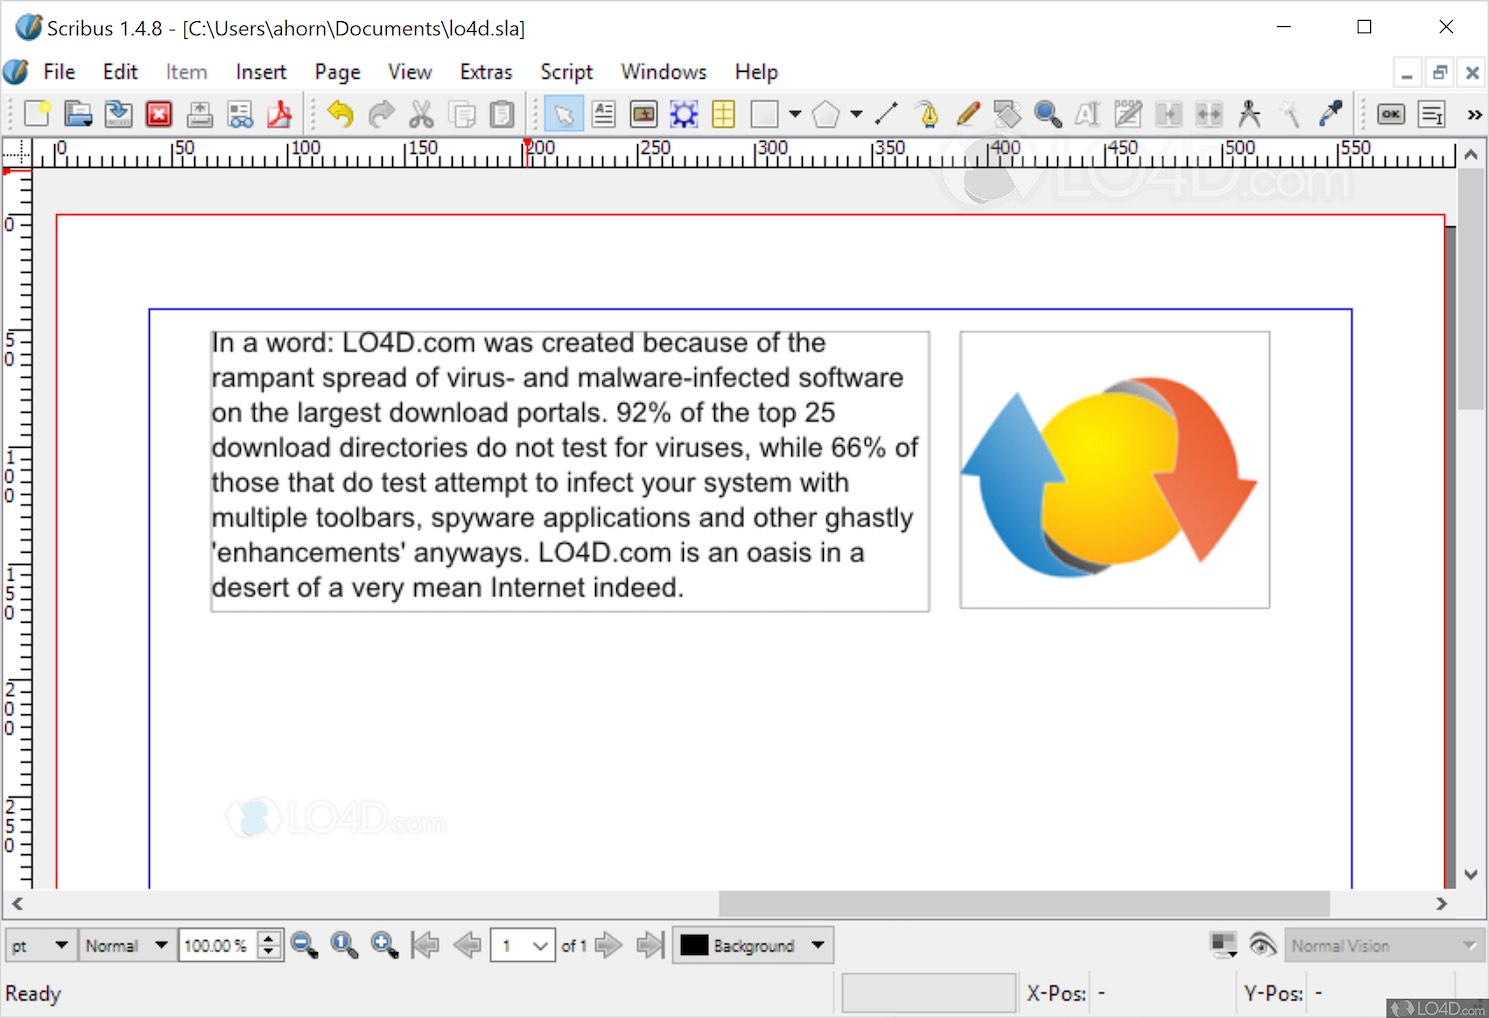Open the View menu
This screenshot has width=1489, height=1018.
410,72
